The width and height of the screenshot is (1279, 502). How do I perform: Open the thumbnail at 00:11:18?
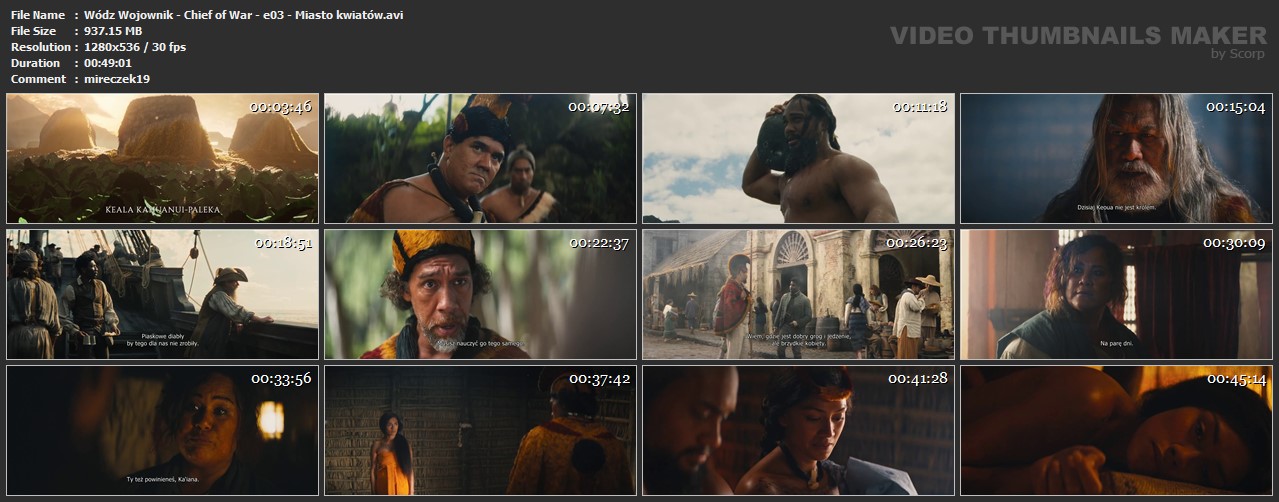pyautogui.click(x=798, y=158)
